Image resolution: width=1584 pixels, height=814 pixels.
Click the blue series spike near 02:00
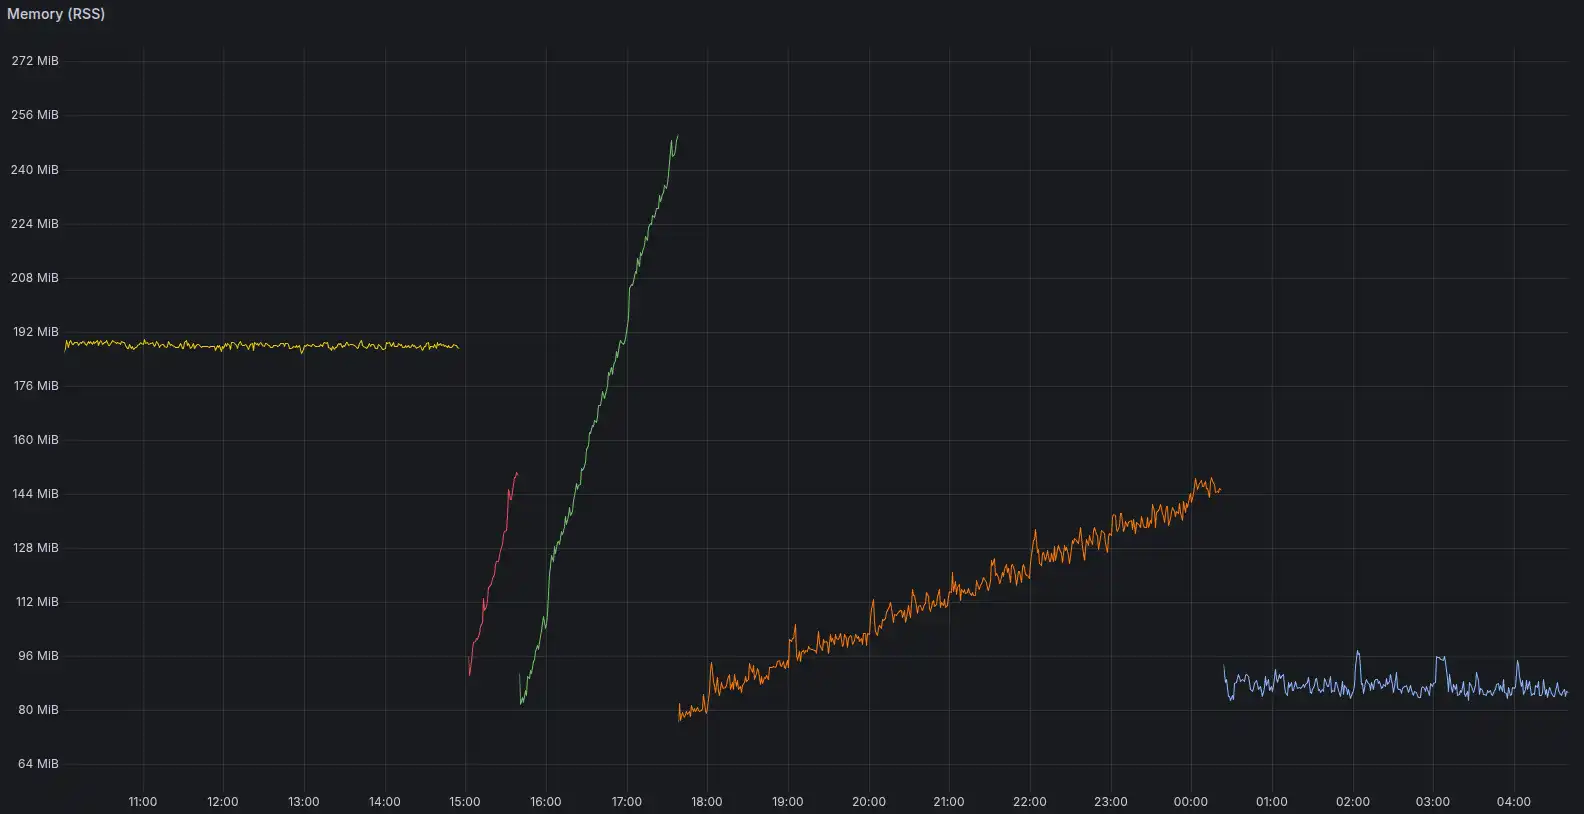pos(1357,654)
